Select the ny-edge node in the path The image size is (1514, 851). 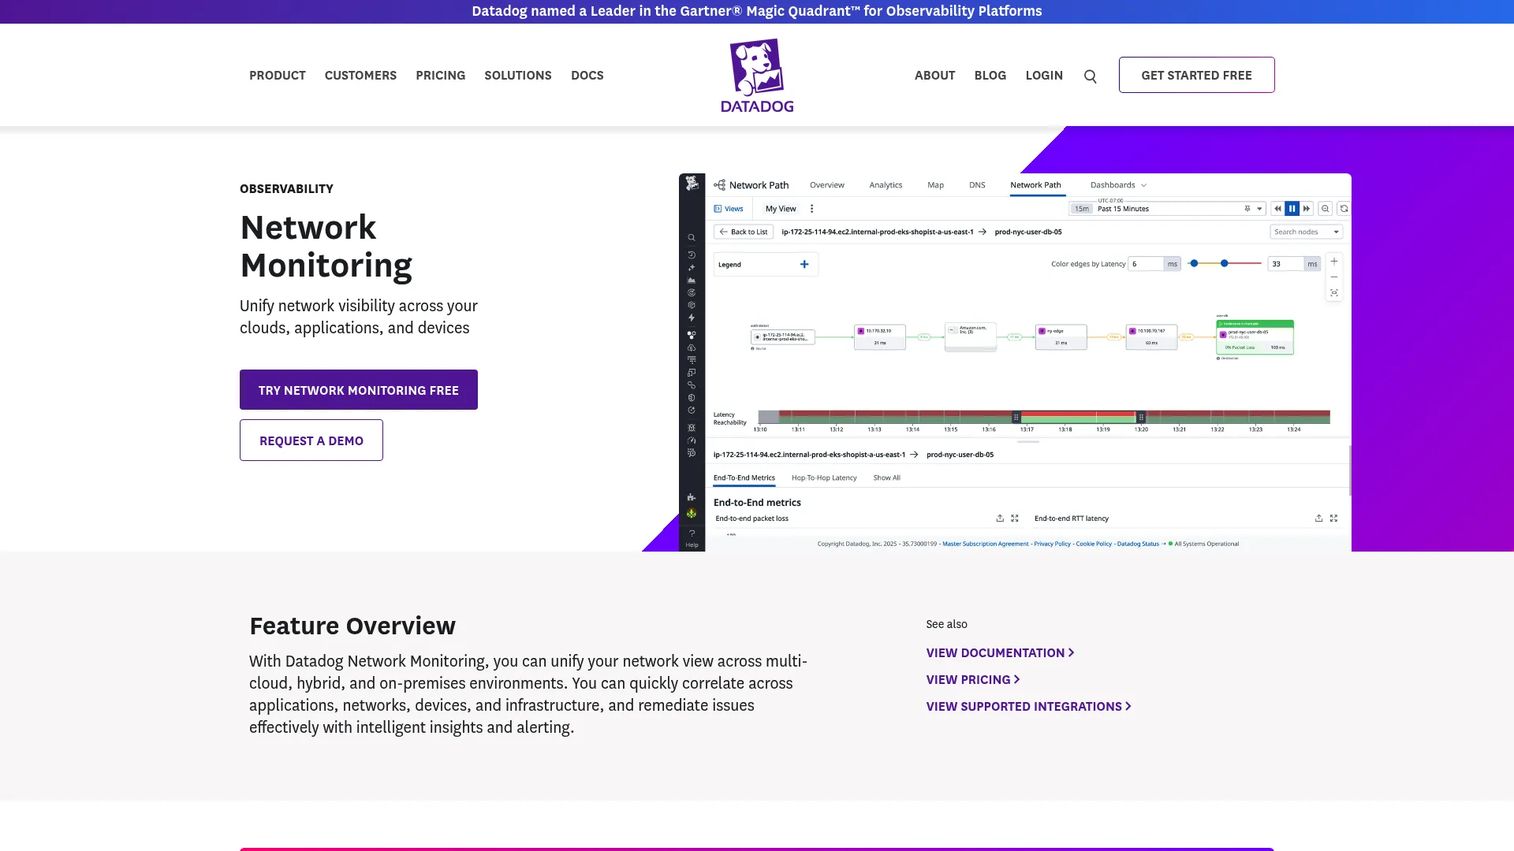pos(1061,336)
